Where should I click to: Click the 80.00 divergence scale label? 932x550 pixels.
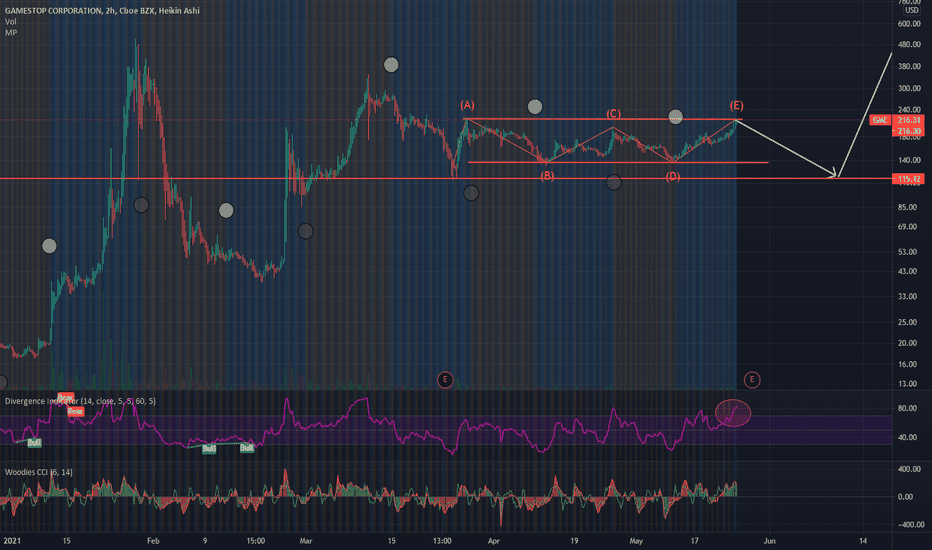907,408
